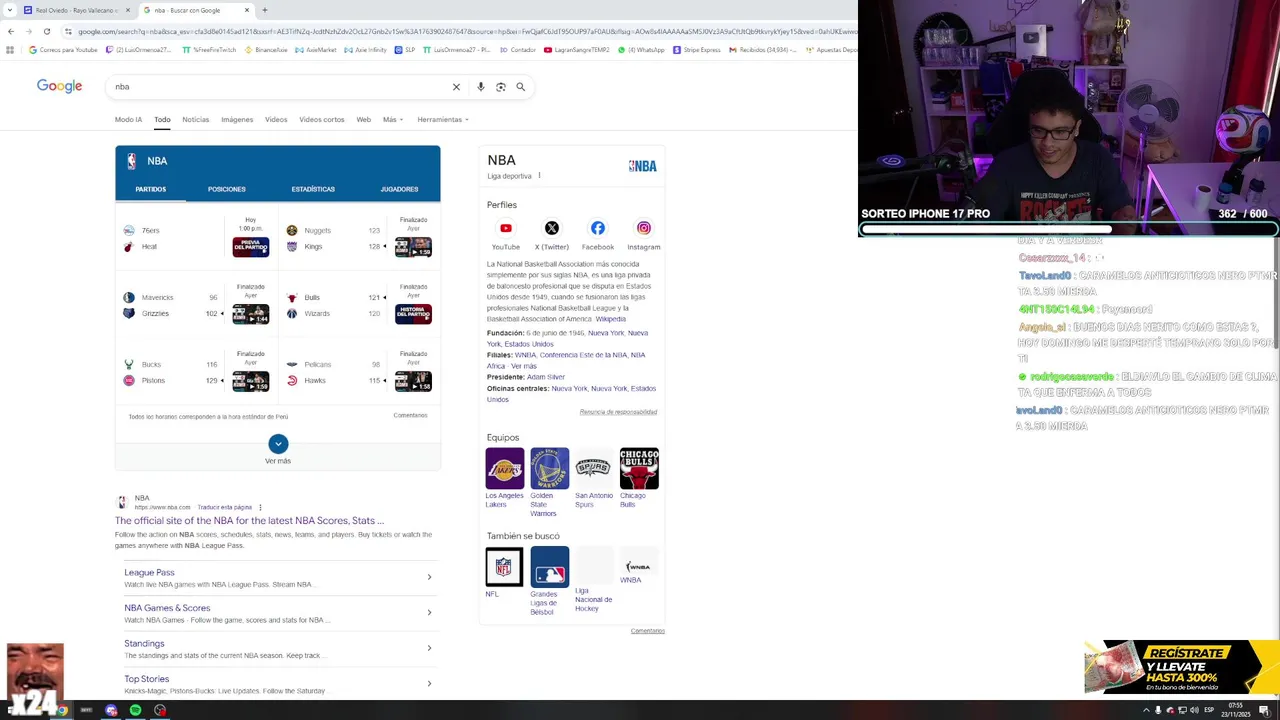Switch to the Jugadores tab
1280x720 pixels.
(399, 189)
